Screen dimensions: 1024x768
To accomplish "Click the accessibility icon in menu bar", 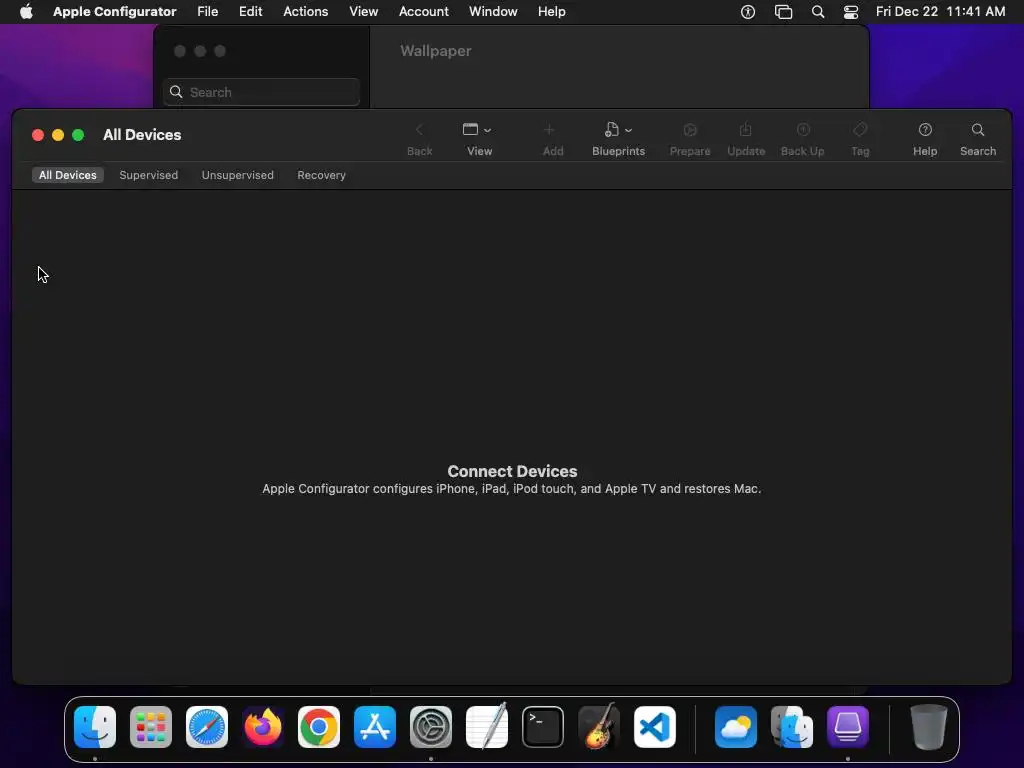I will [x=748, y=12].
